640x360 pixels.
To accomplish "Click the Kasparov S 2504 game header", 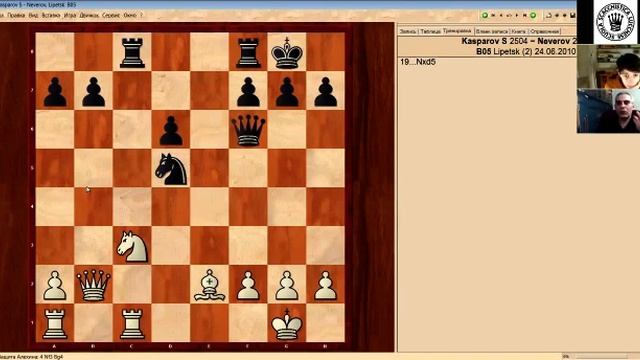I will coord(518,41).
